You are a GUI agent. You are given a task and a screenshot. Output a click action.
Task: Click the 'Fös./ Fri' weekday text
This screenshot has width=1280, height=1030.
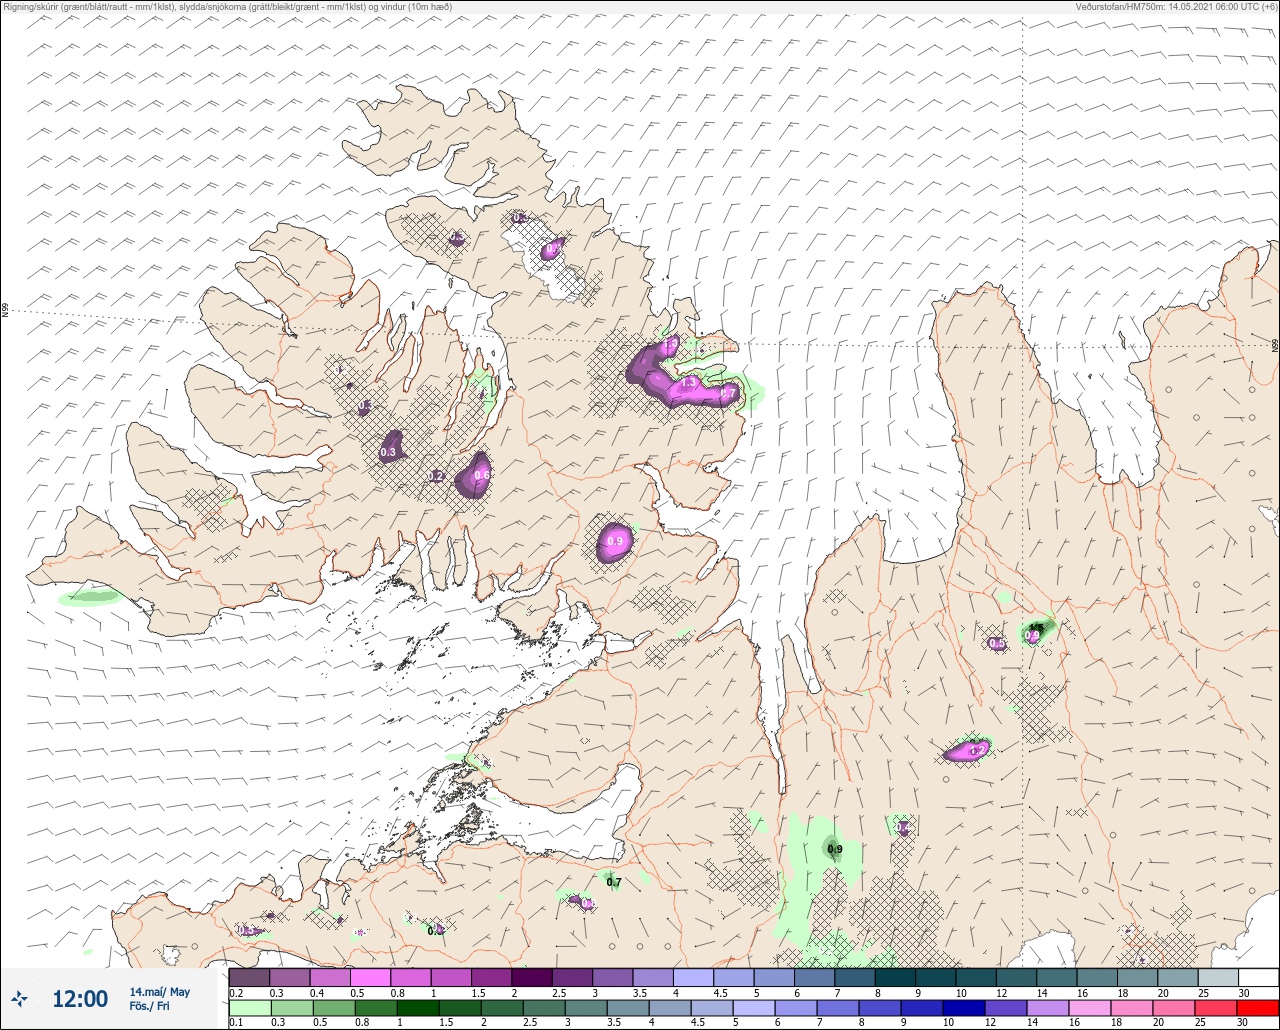(x=149, y=1006)
